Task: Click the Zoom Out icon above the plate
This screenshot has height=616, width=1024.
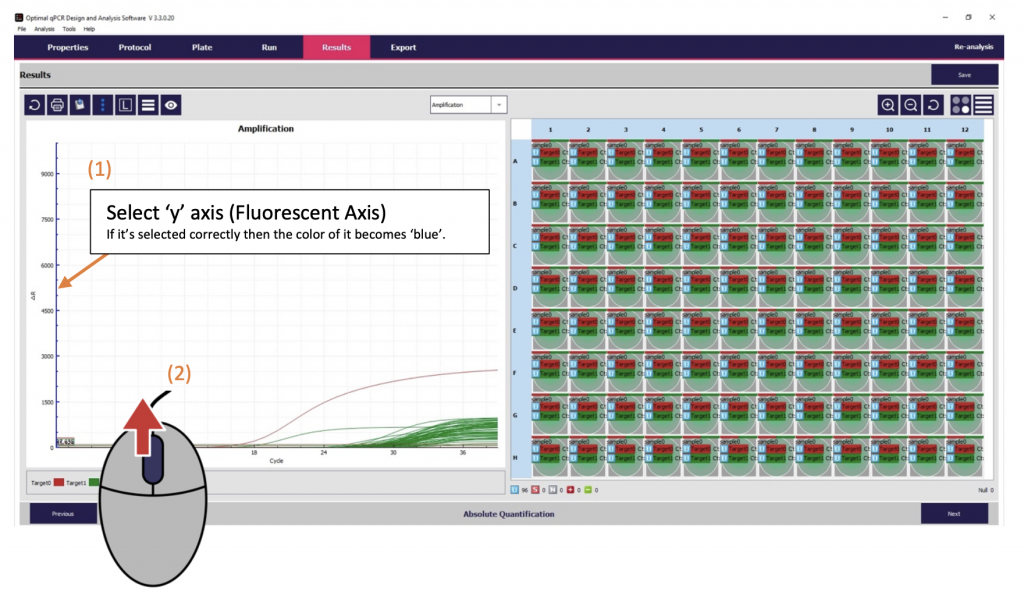Action: click(911, 104)
